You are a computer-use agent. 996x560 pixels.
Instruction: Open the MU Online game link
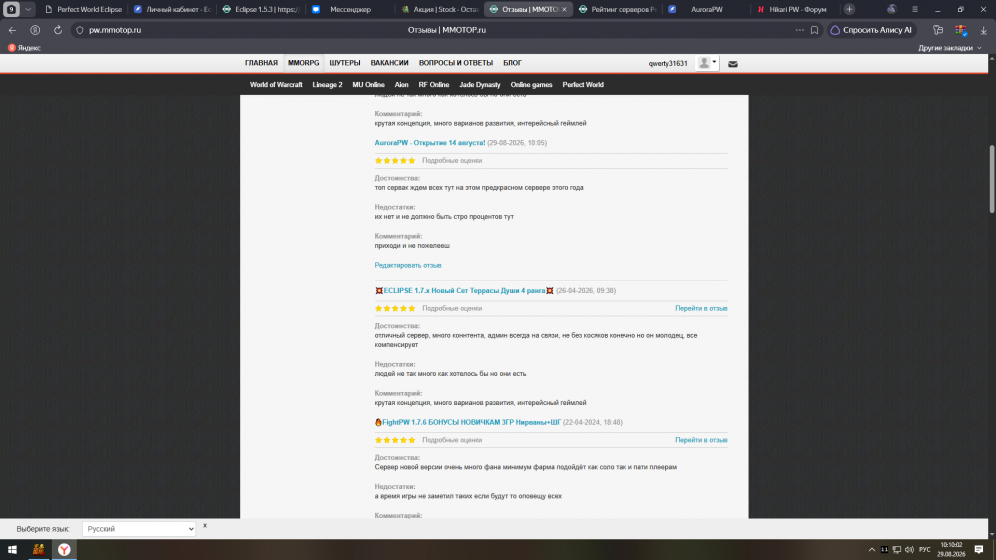368,84
